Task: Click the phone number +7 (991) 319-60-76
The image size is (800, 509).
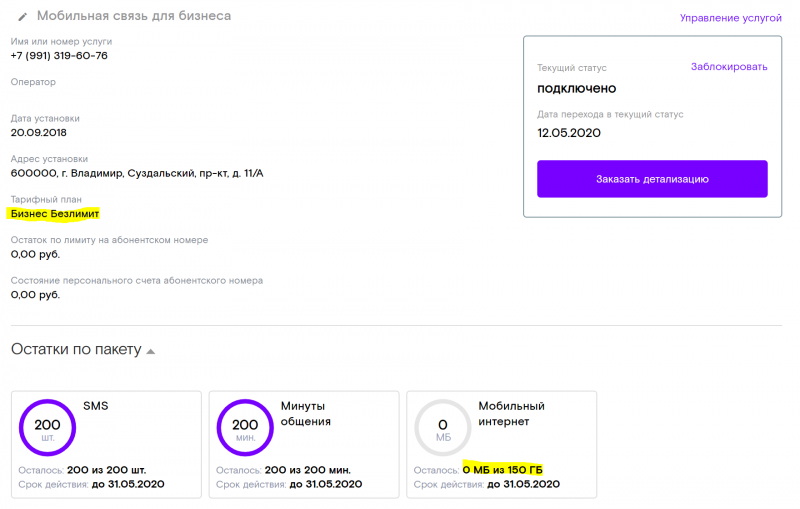Action: click(59, 56)
